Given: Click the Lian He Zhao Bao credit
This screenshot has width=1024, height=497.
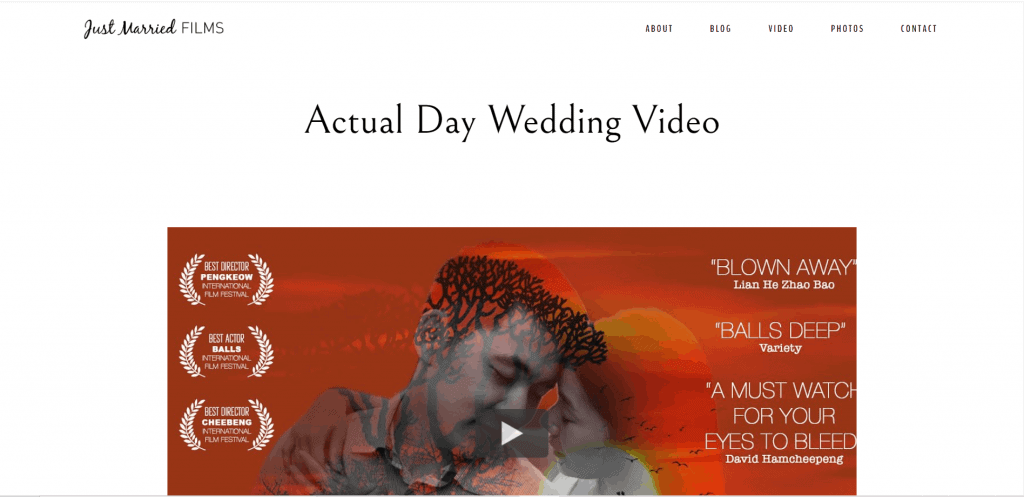Looking at the screenshot, I should (784, 285).
